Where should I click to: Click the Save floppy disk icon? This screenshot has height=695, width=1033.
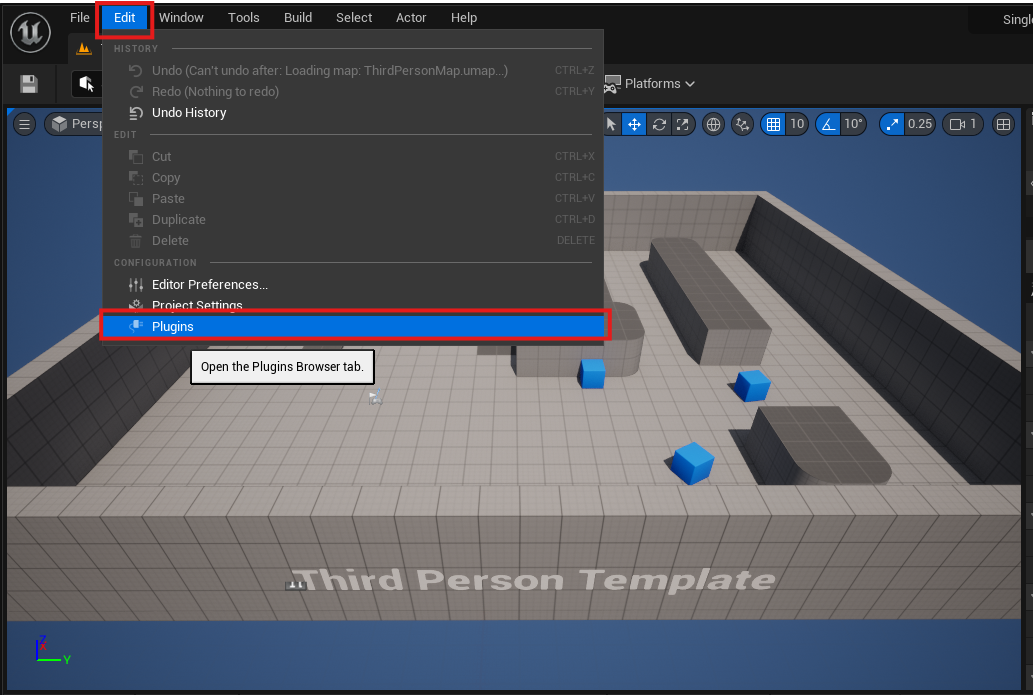tap(29, 84)
